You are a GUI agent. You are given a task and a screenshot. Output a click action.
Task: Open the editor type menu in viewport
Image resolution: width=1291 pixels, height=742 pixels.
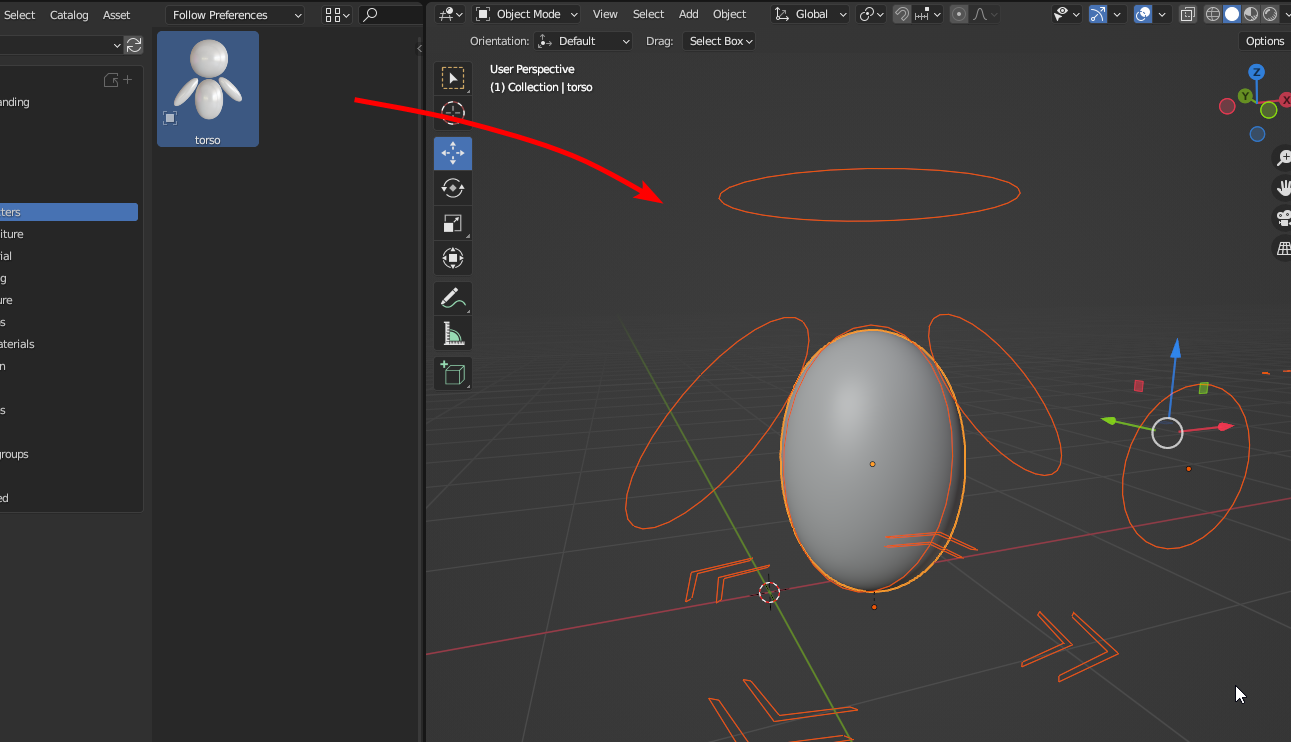(x=451, y=14)
